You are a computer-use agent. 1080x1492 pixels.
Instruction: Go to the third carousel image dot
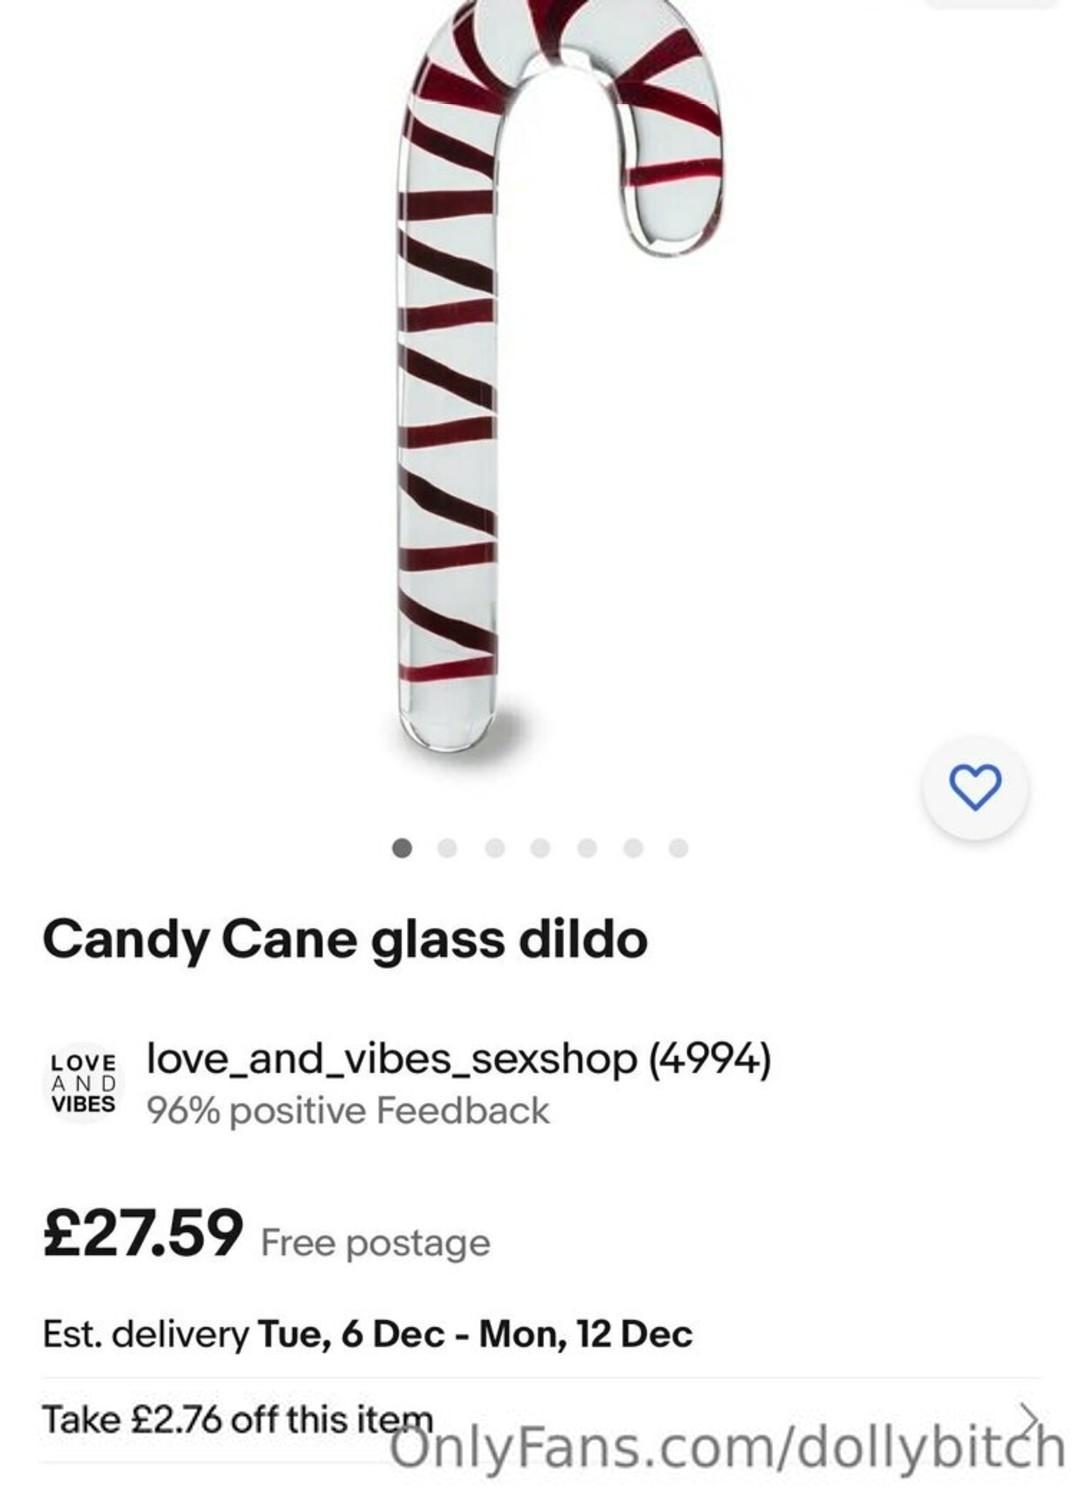(x=494, y=848)
